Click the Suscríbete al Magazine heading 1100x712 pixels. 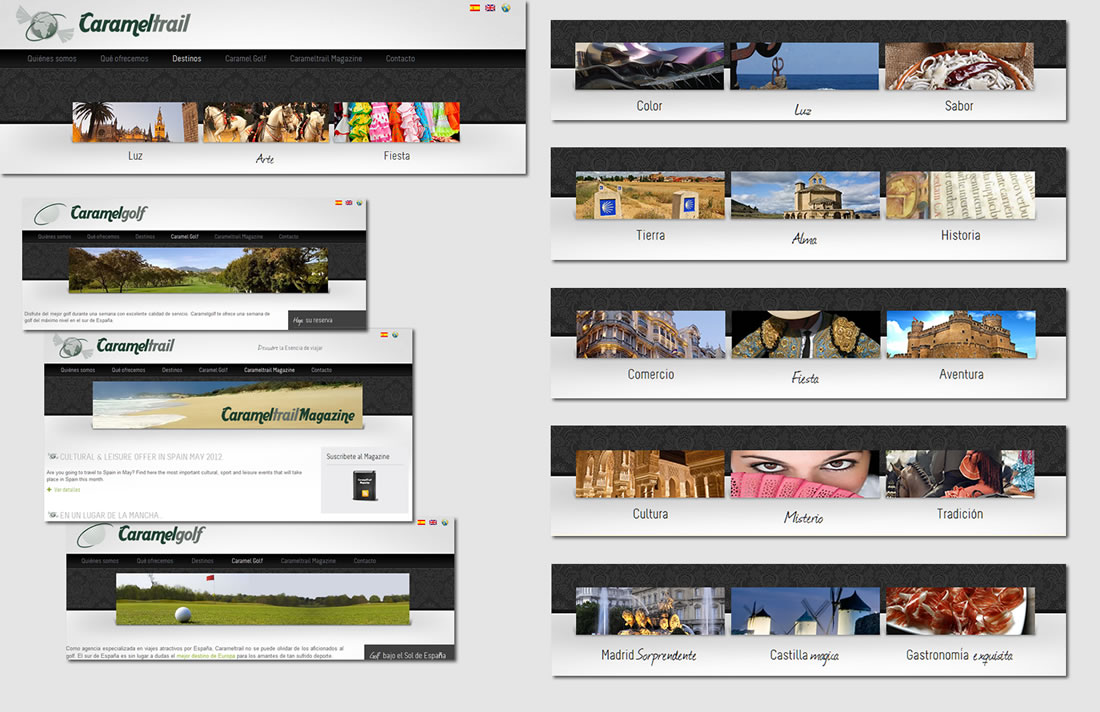[x=358, y=456]
